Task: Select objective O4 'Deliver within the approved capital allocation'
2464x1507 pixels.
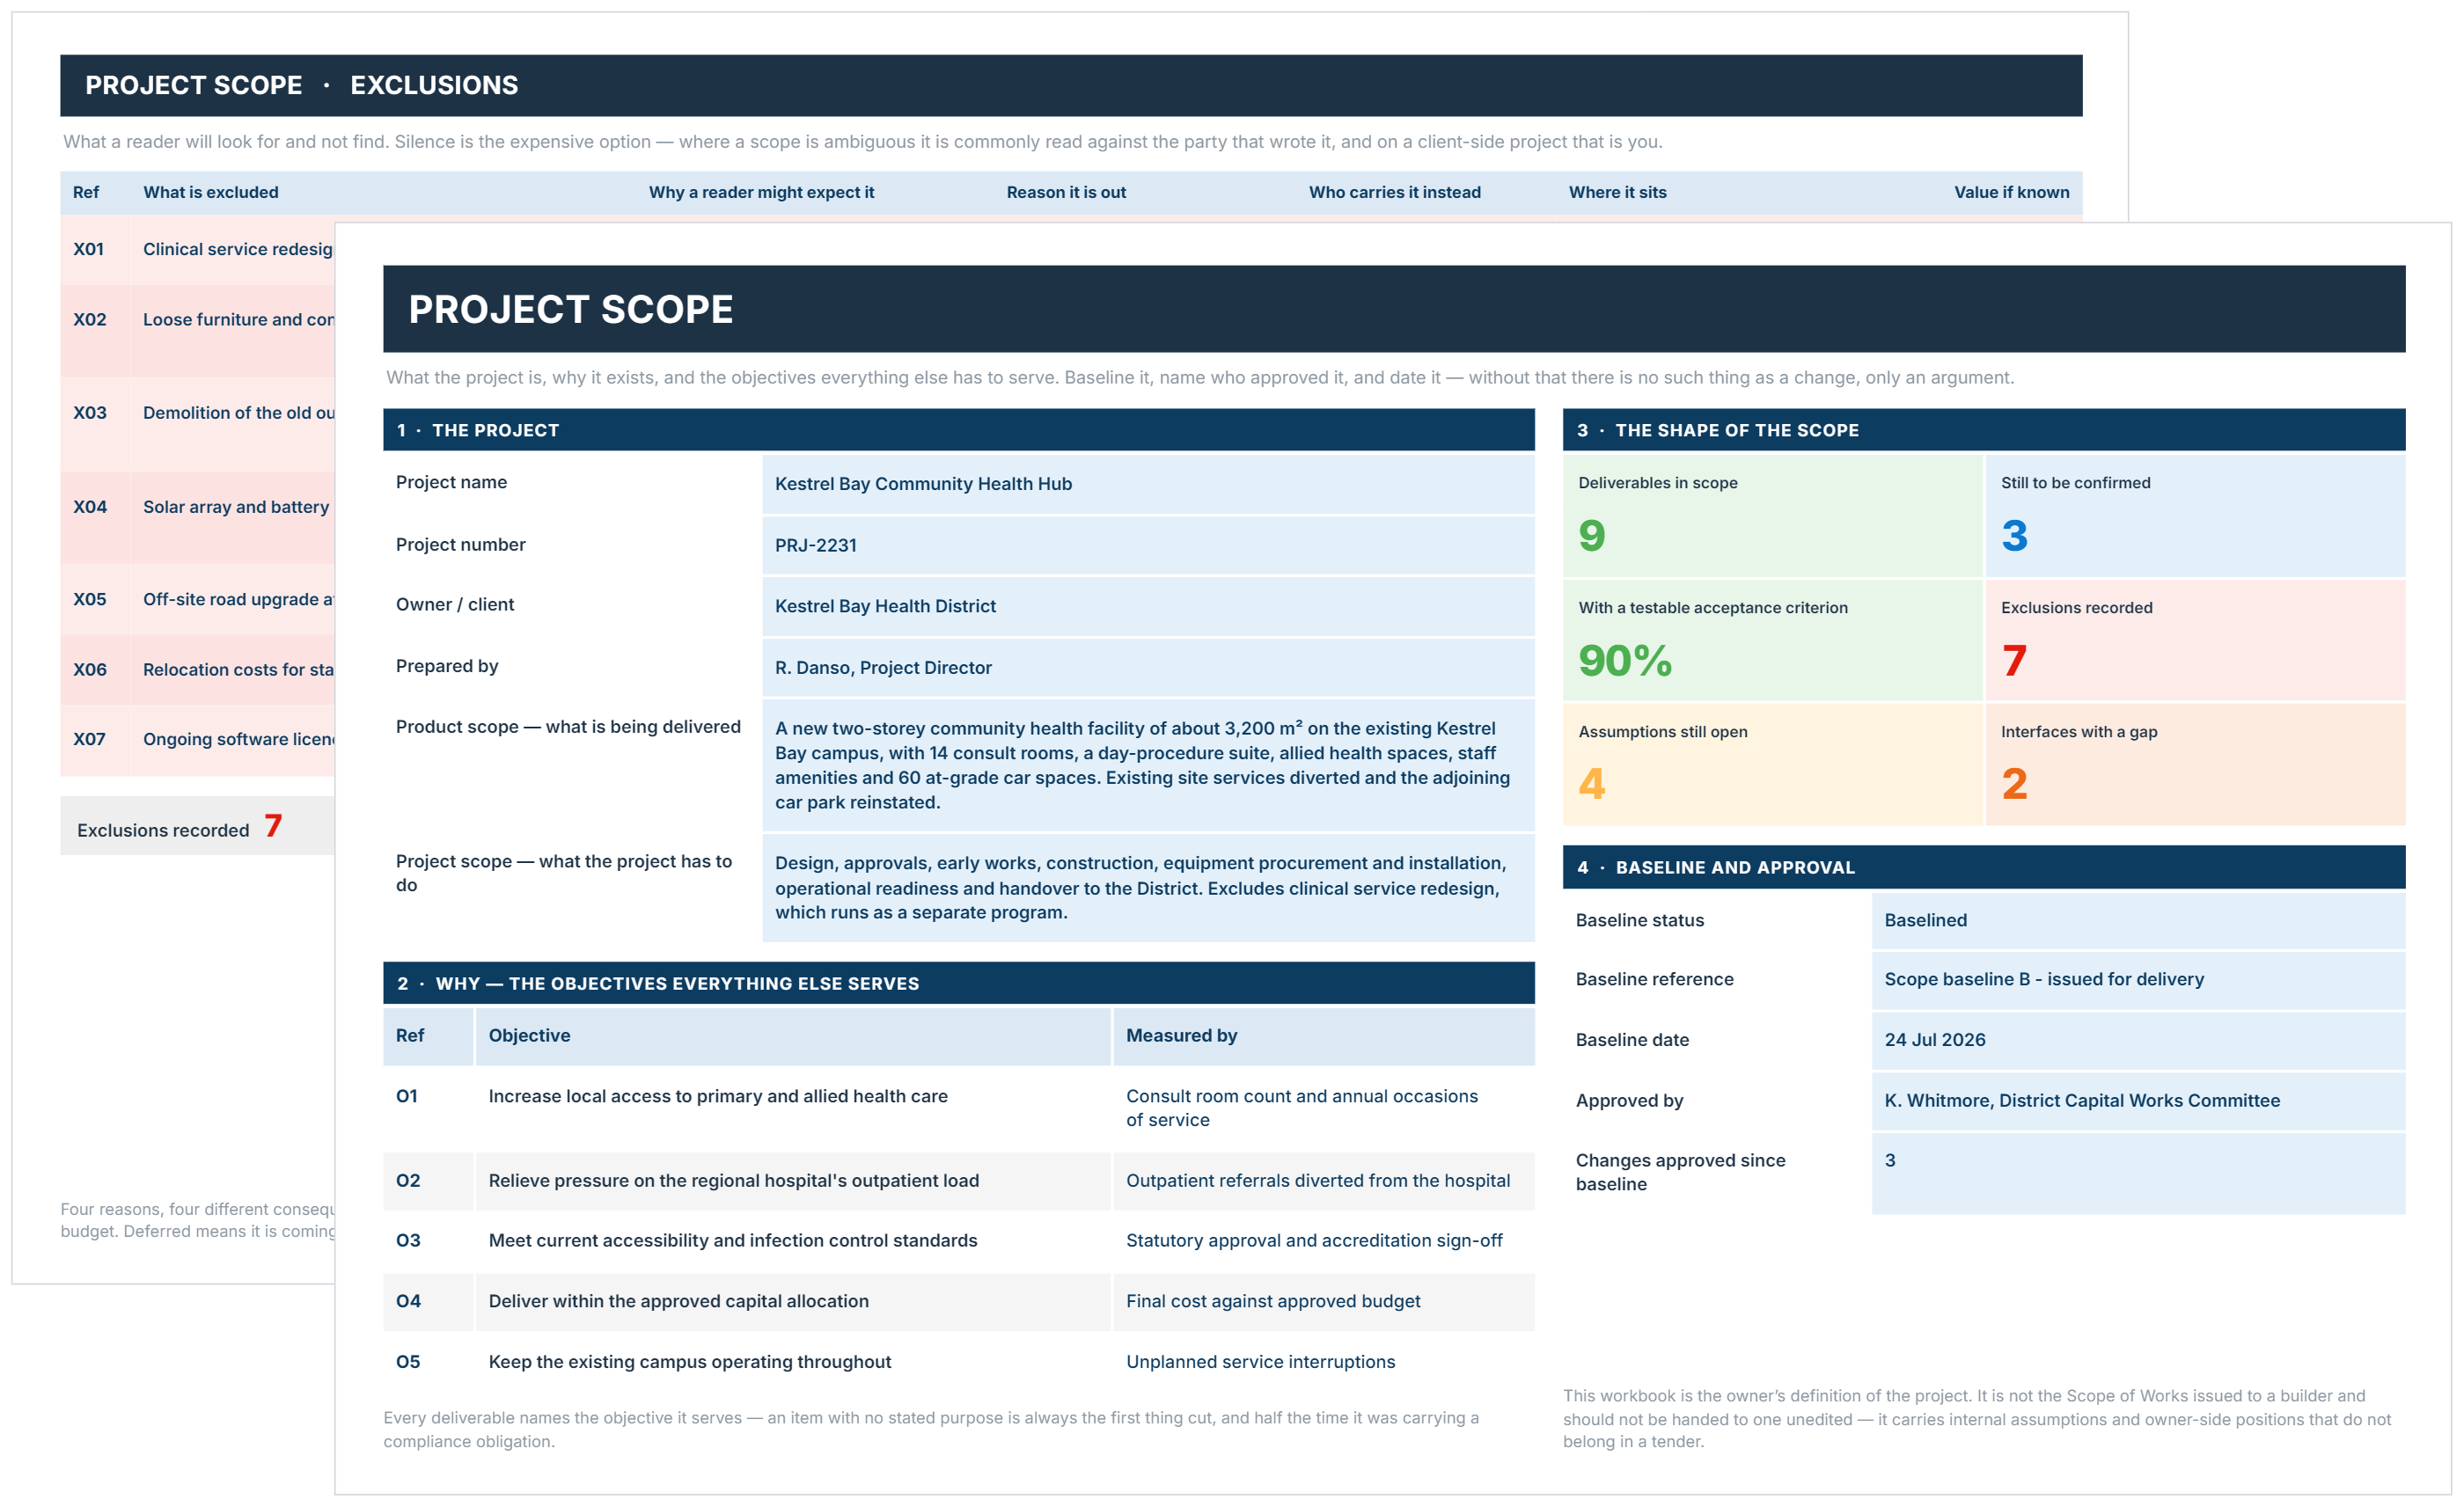Action: point(679,1301)
